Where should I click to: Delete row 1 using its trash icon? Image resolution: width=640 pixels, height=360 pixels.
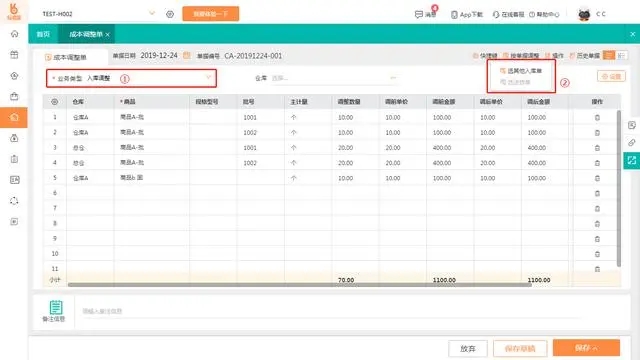tap(597, 118)
